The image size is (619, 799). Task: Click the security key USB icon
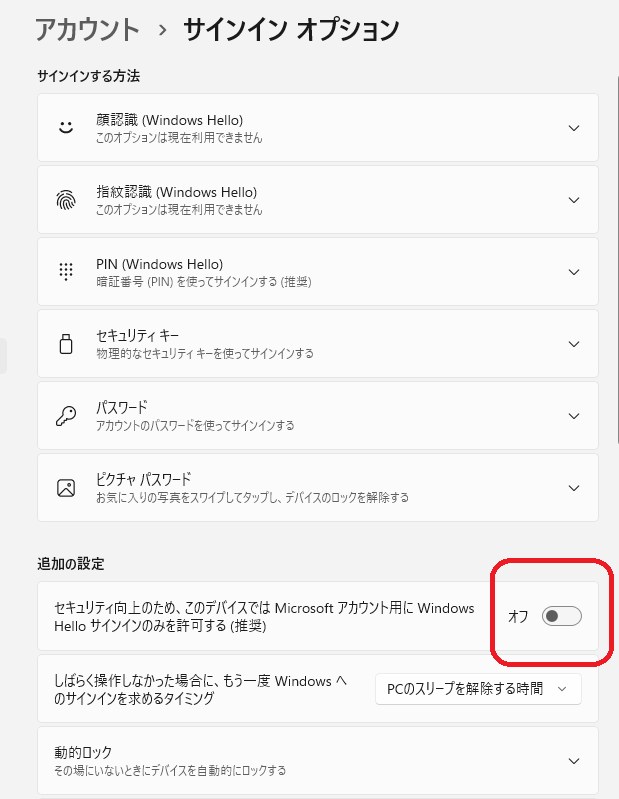click(66, 344)
